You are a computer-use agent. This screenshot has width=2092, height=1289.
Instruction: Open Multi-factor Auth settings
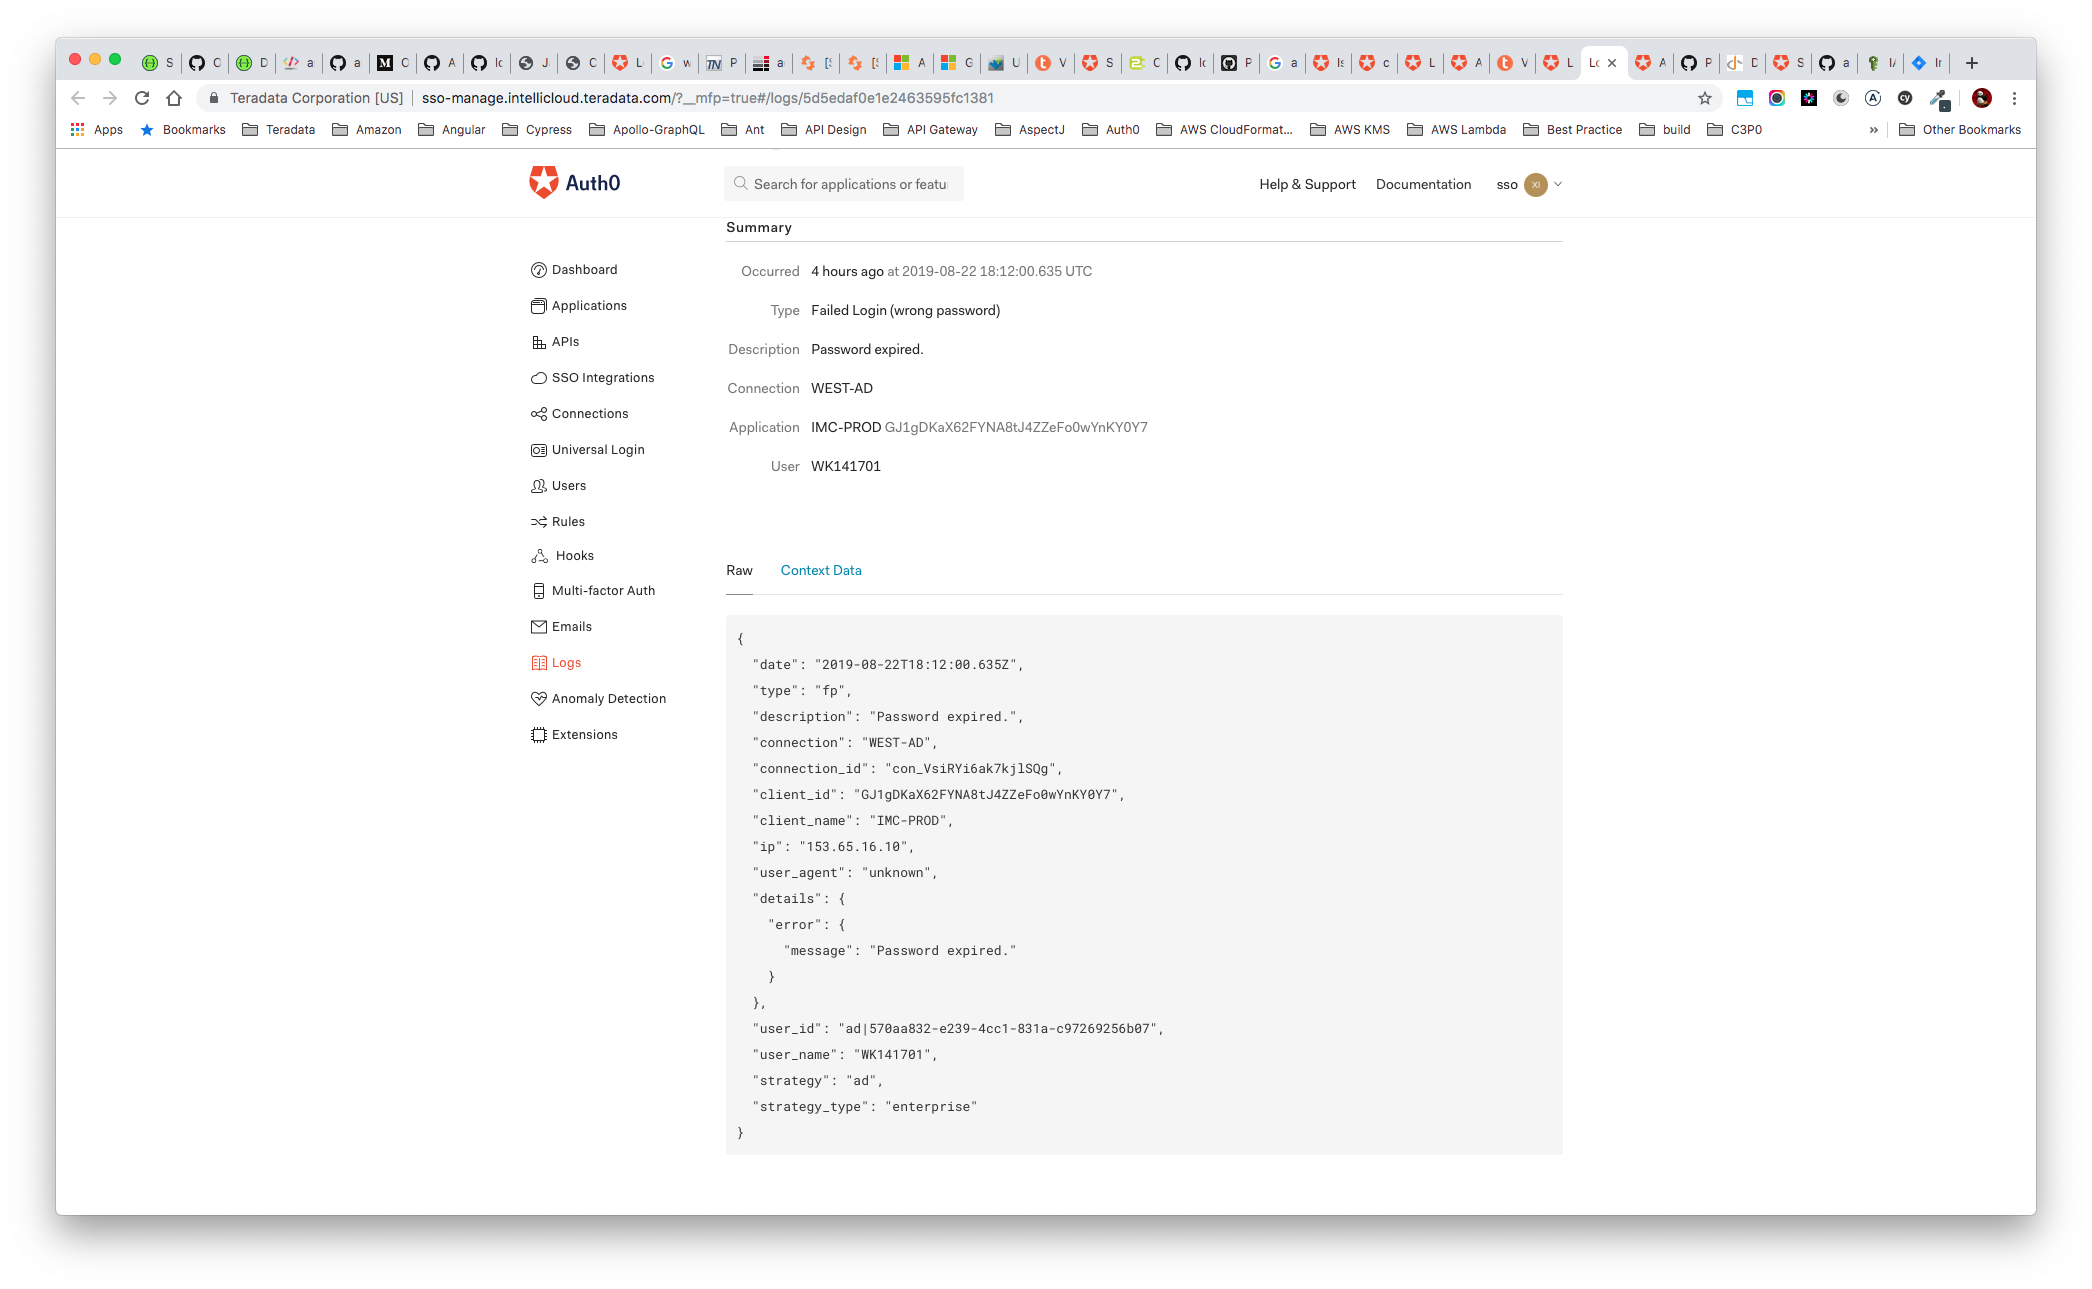coord(603,590)
